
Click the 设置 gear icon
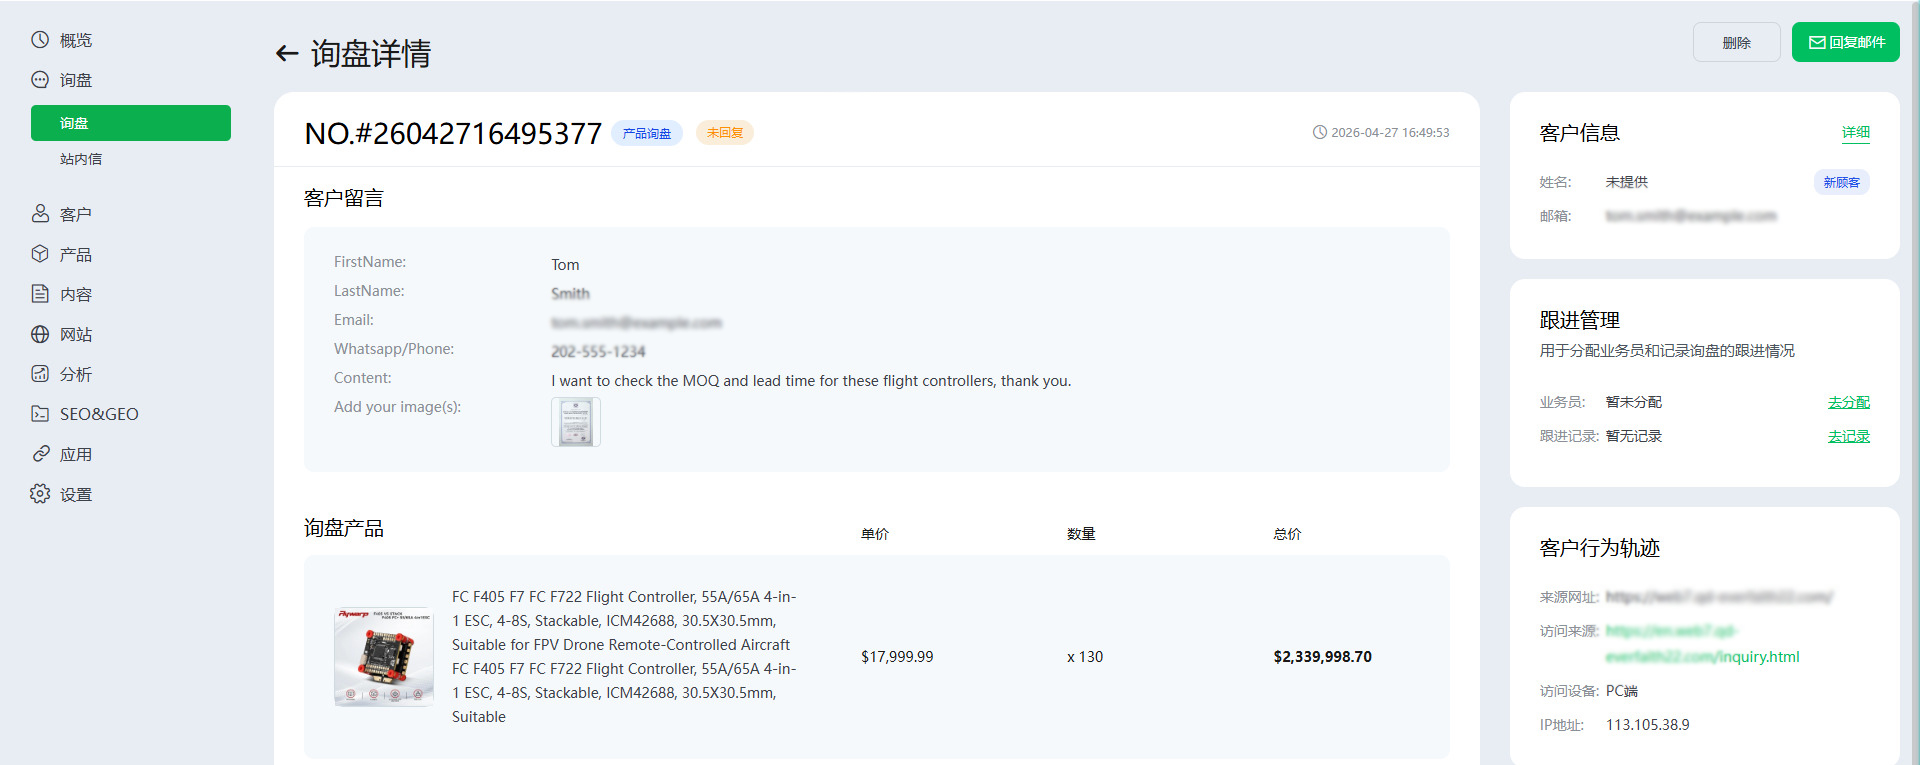click(40, 494)
